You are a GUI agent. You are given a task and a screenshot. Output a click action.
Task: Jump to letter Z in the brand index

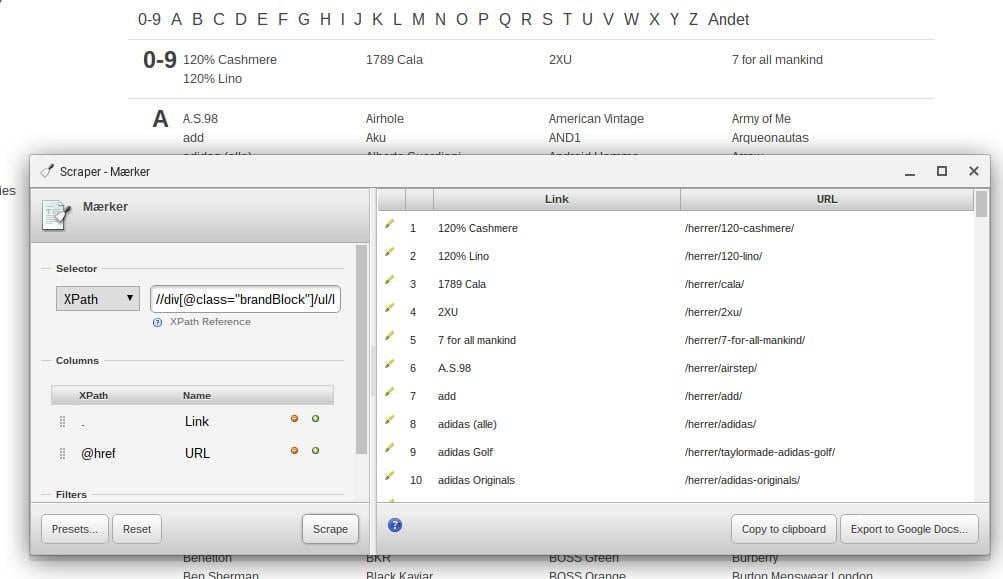click(693, 19)
